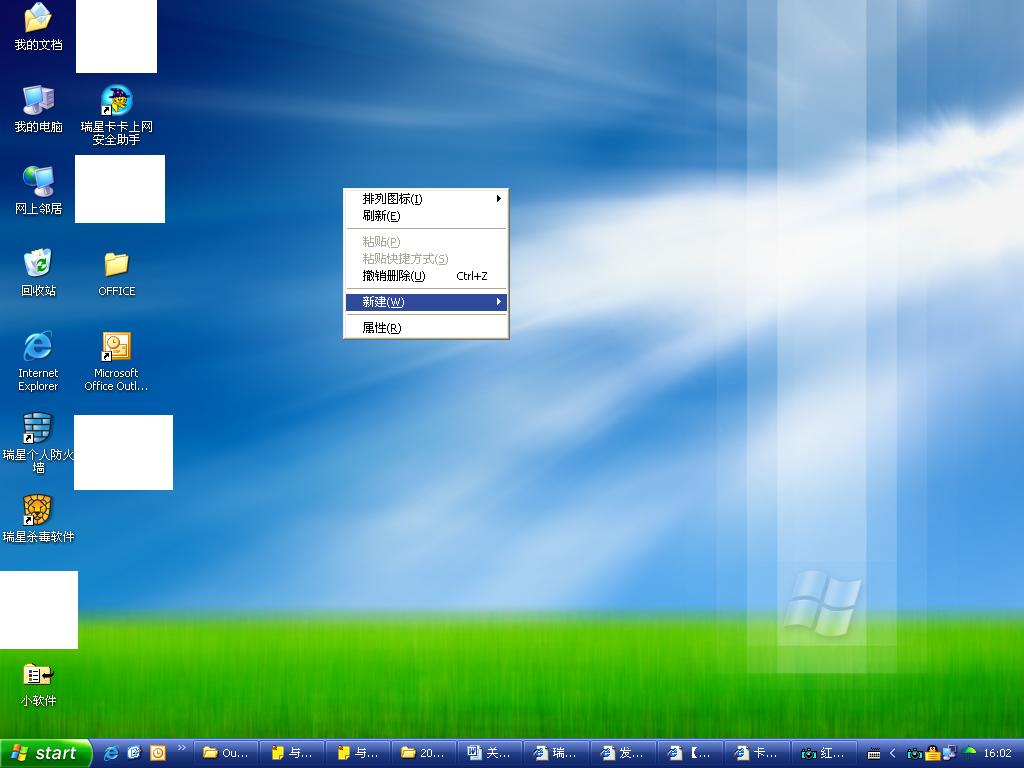Click the 16:02 taskbar clock

pos(997,754)
